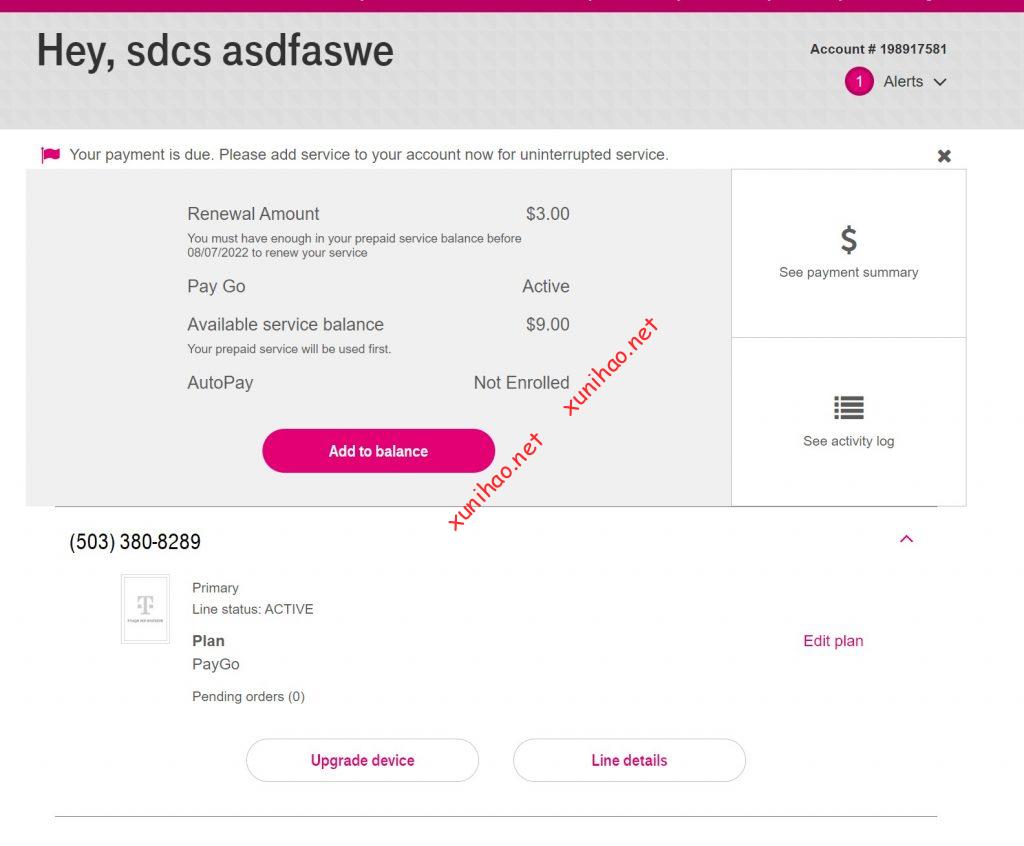Image resolution: width=1024 pixels, height=846 pixels.
Task: Select the (503) 380-8289 line header
Action: [135, 542]
